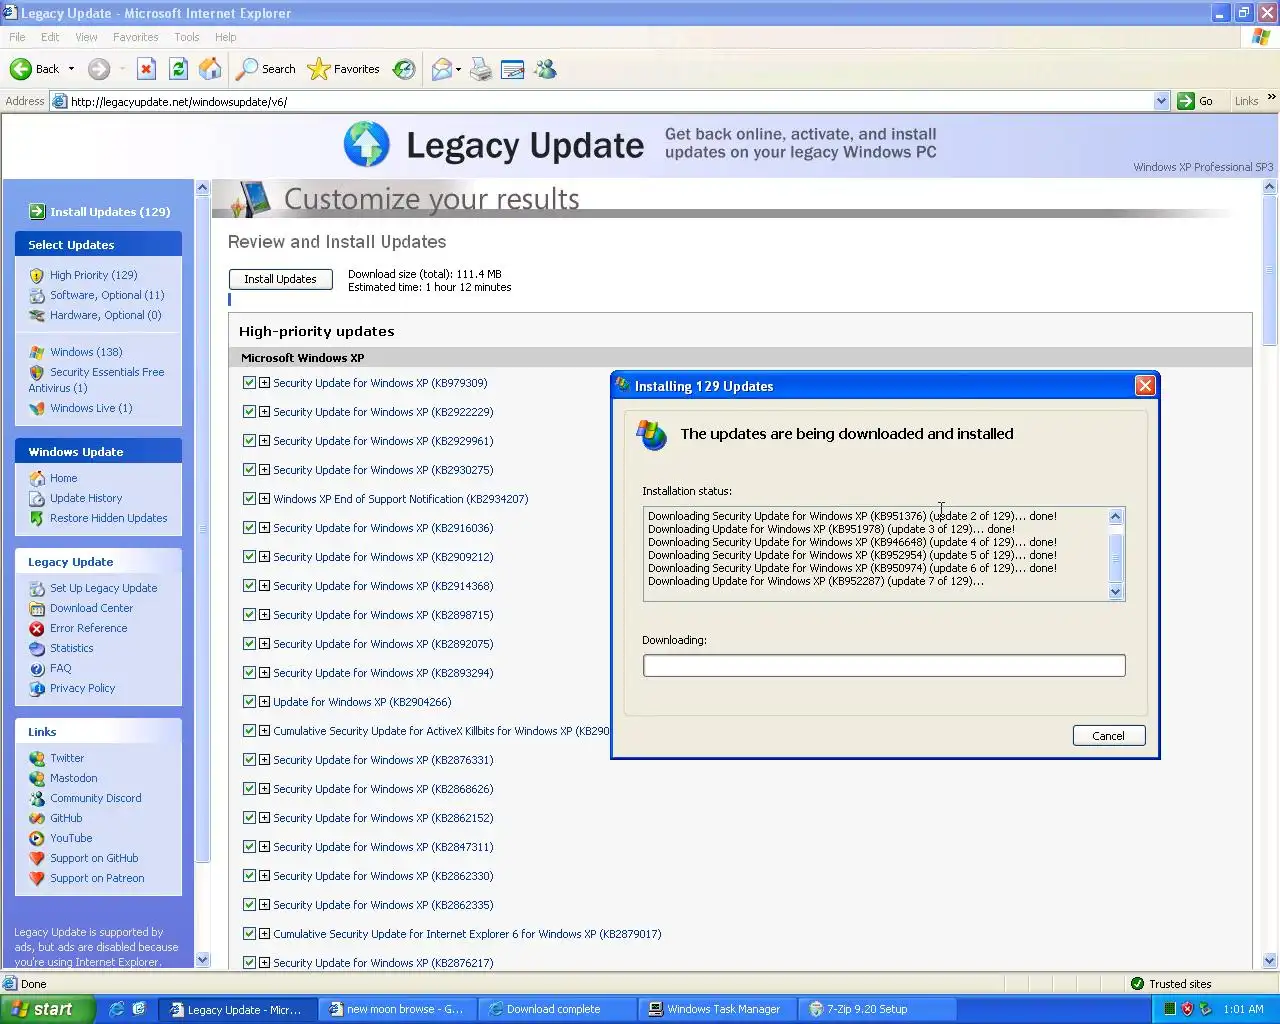Click the Legacy Update globe logo
The image size is (1280, 1024).
pos(366,144)
